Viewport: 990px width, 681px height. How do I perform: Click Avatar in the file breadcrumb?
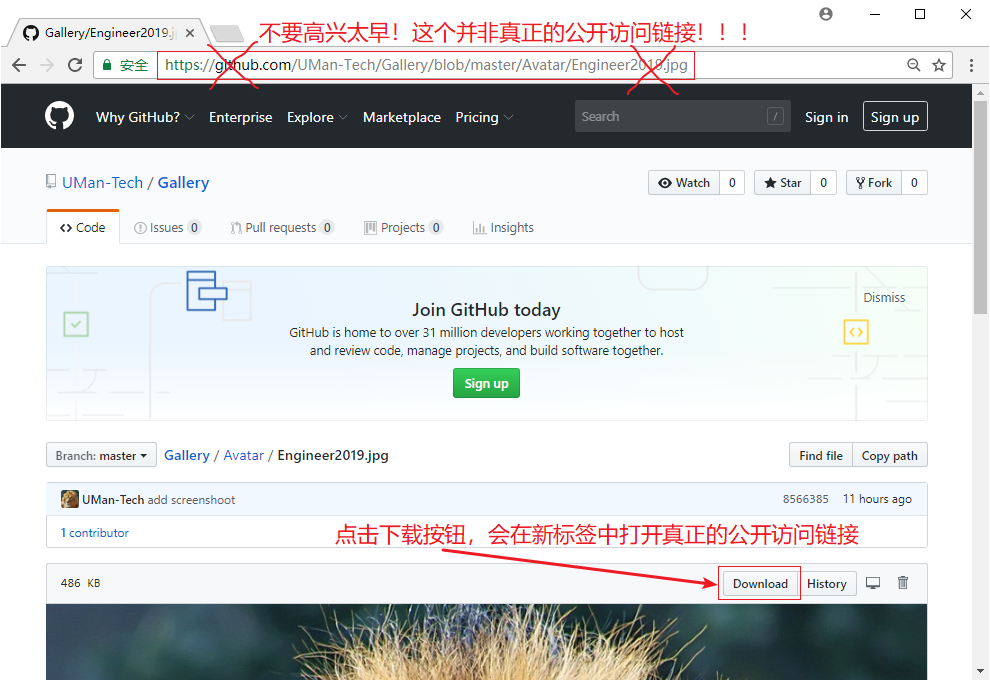(243, 455)
